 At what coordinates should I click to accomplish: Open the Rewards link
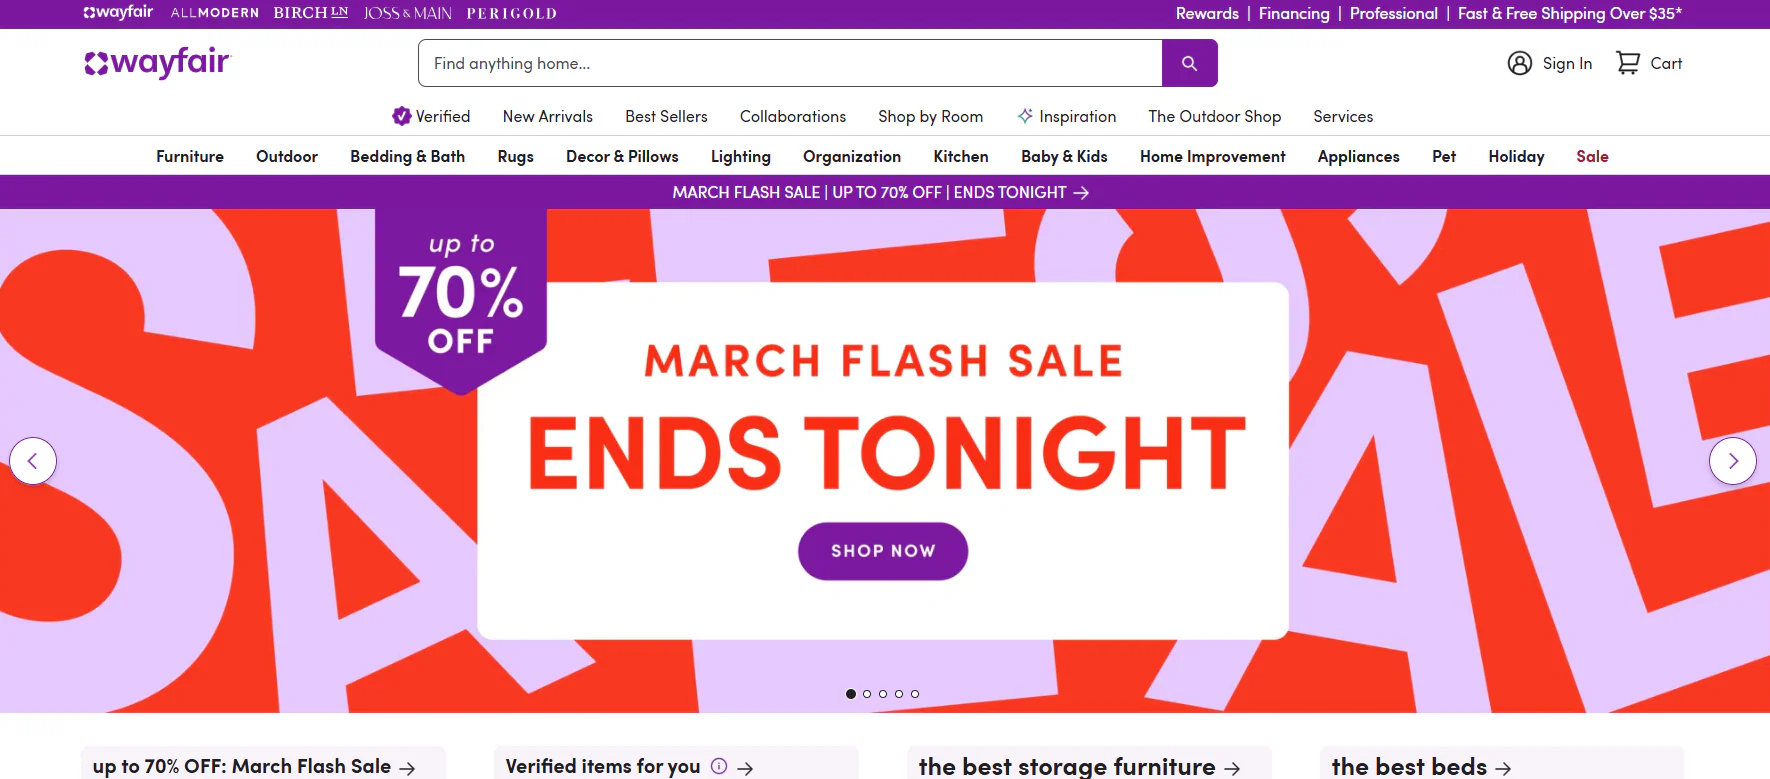[1207, 13]
